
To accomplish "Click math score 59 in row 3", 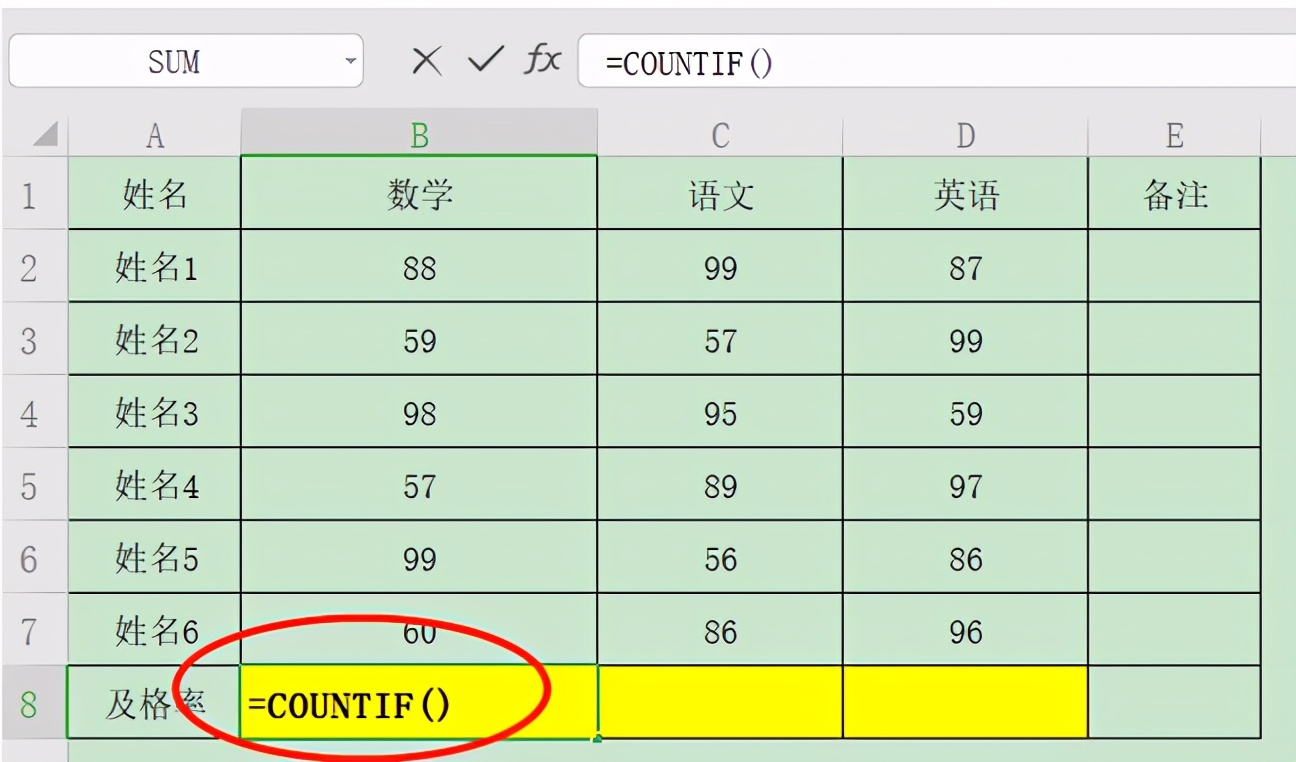I will click(x=419, y=339).
